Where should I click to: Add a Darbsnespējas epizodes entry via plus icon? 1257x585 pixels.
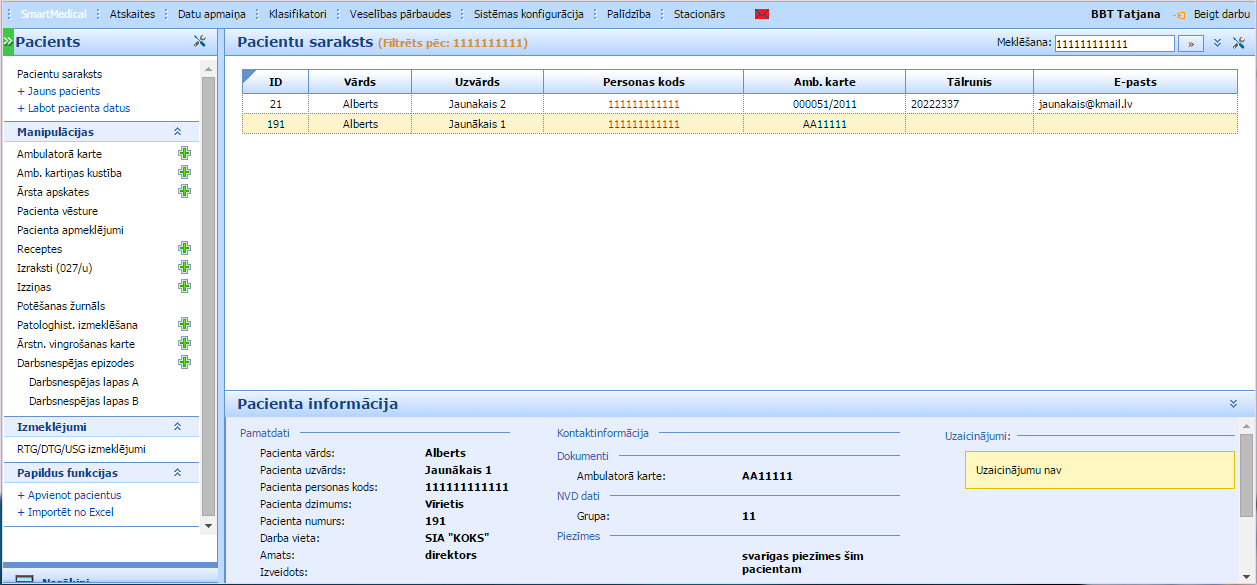pos(184,363)
